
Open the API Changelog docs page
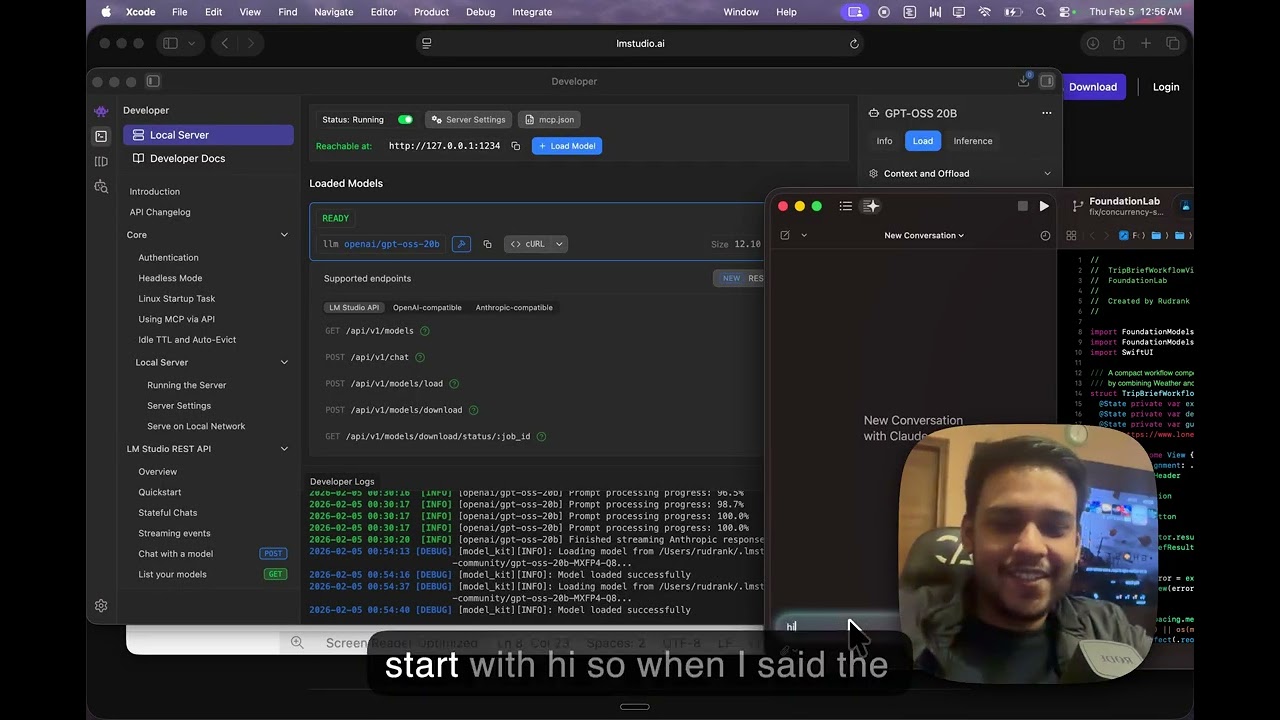(x=160, y=212)
